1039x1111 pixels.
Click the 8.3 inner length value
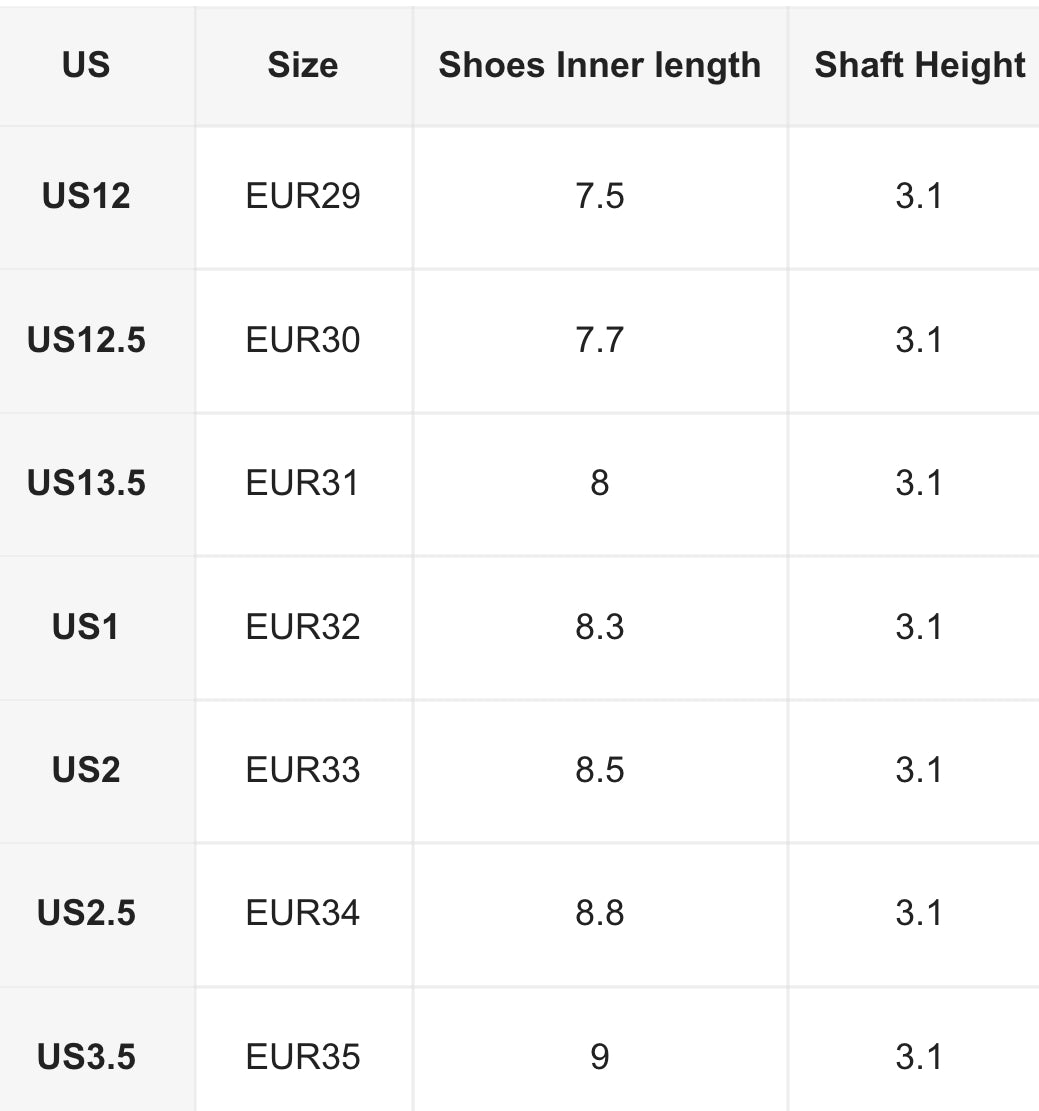(599, 627)
